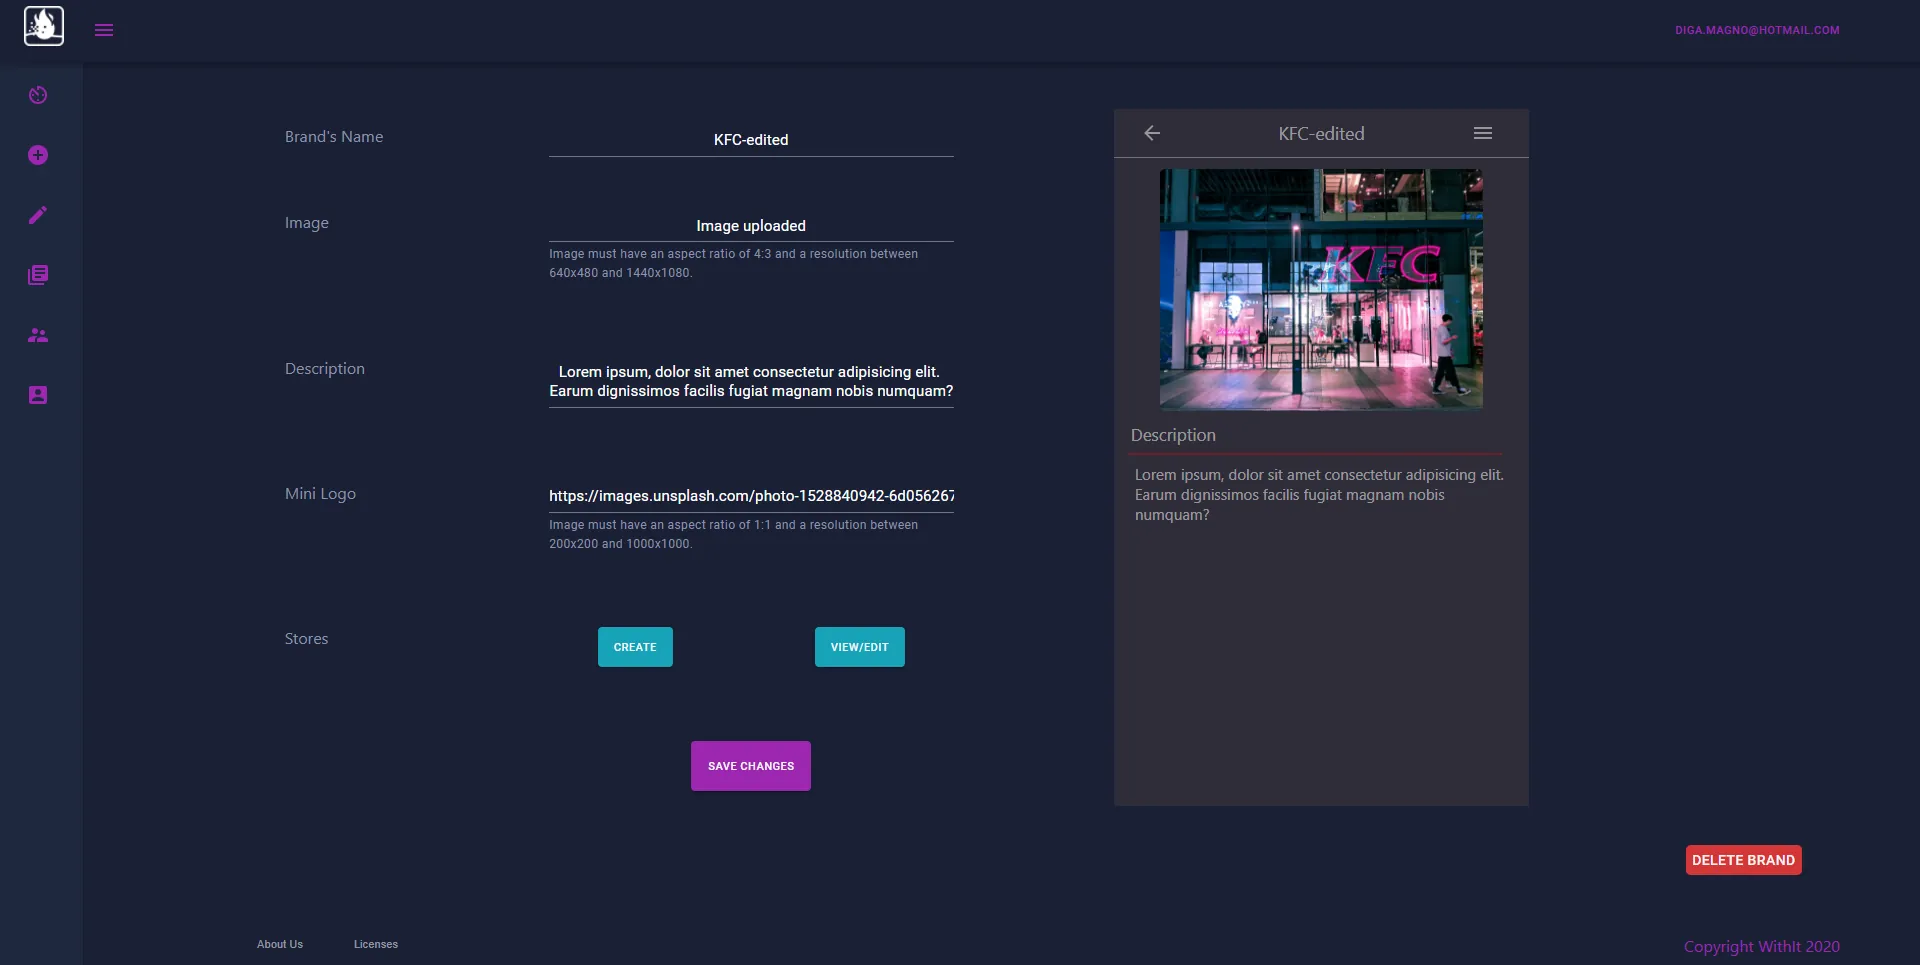Open the people group sidebar icon
1920x965 pixels.
pyautogui.click(x=38, y=335)
